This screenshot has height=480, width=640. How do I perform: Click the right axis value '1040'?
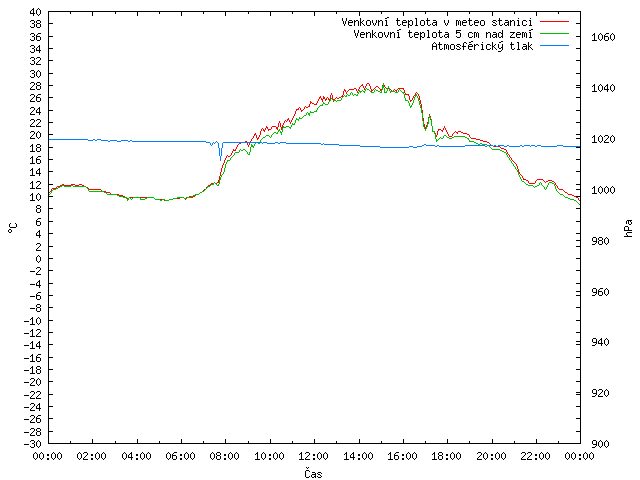click(x=603, y=88)
